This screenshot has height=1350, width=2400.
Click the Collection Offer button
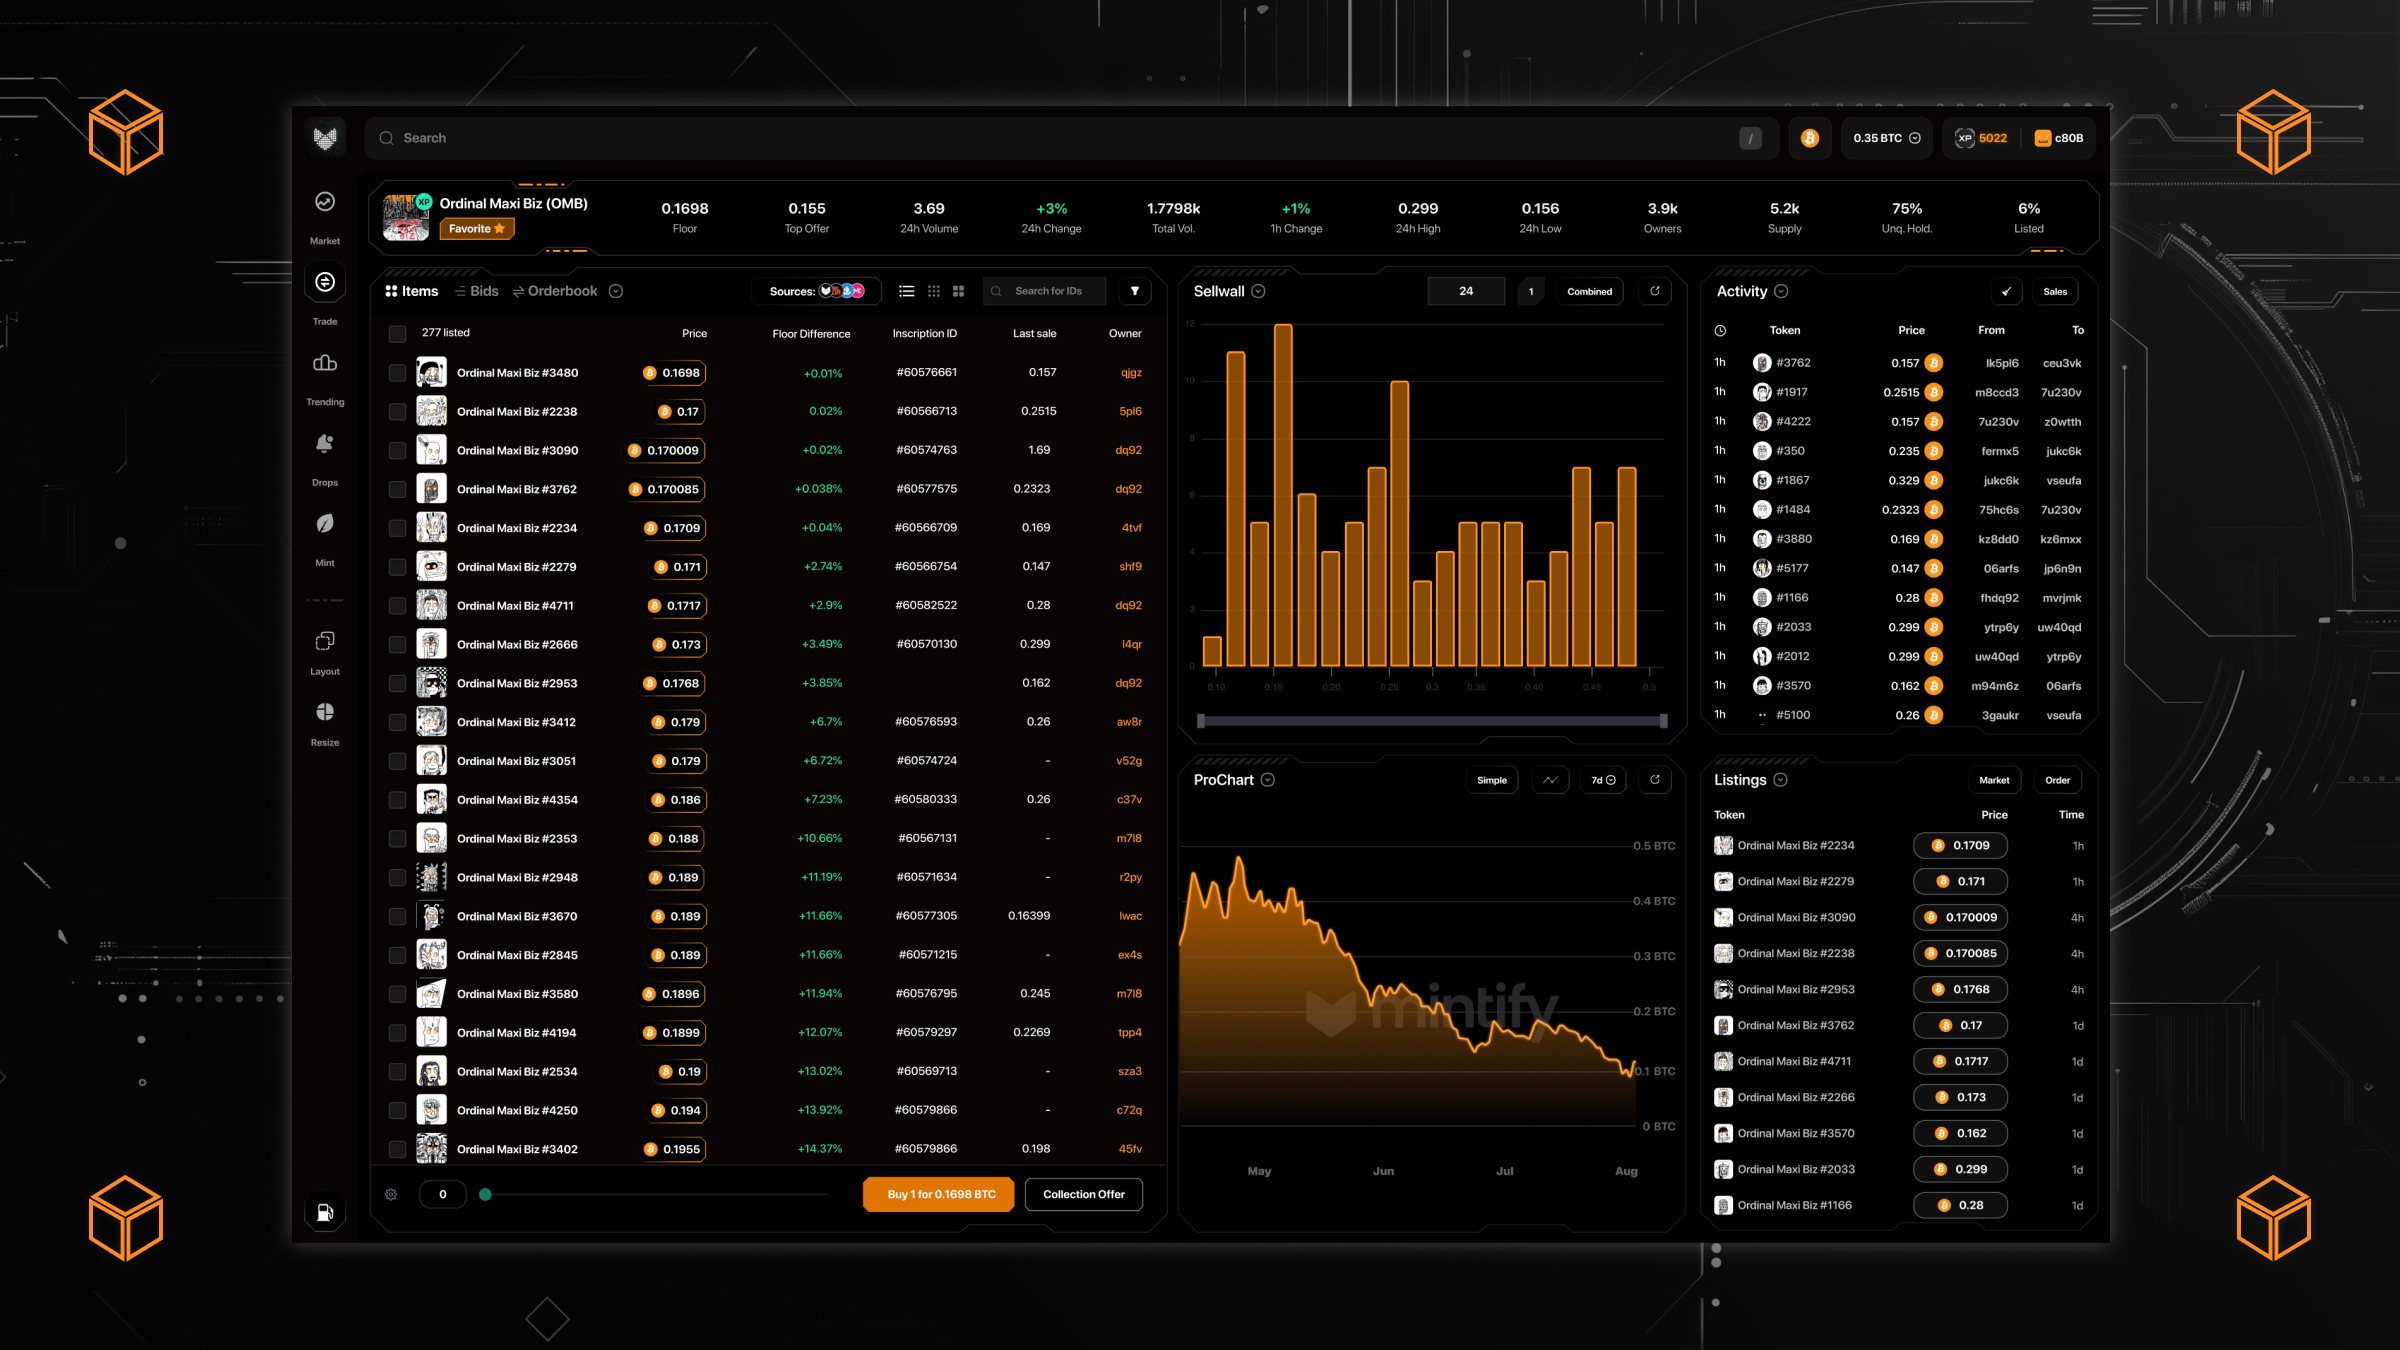(x=1083, y=1194)
